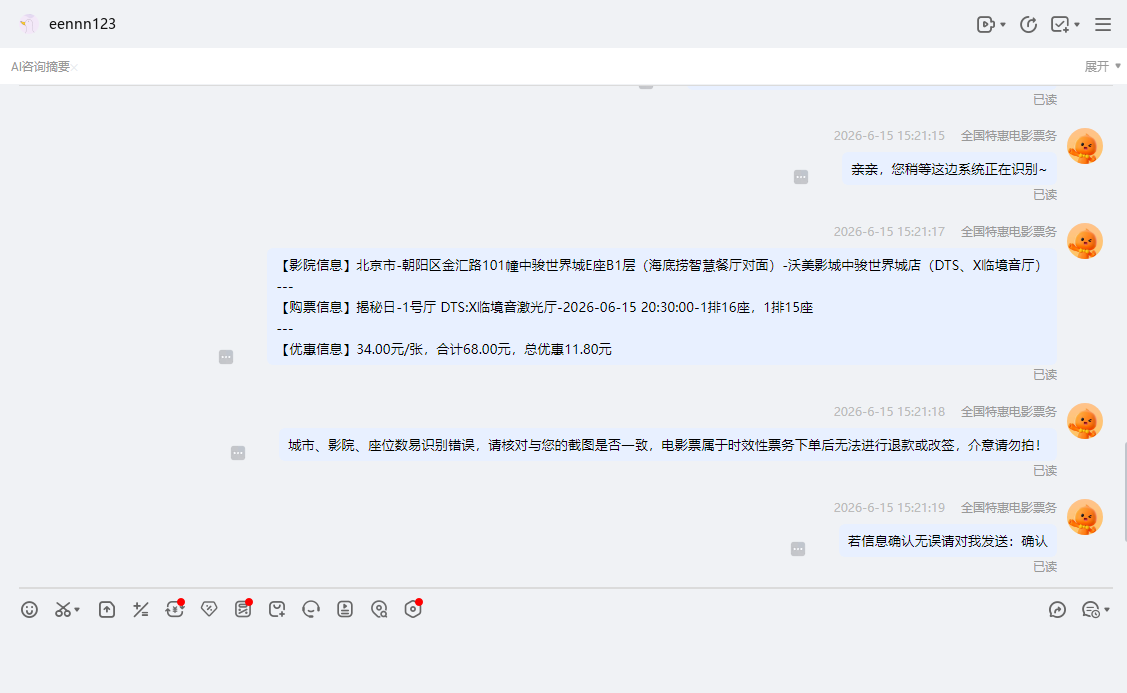Close the AI咨询摘要 tab with the x
This screenshot has height=693, width=1127.
coord(74,68)
